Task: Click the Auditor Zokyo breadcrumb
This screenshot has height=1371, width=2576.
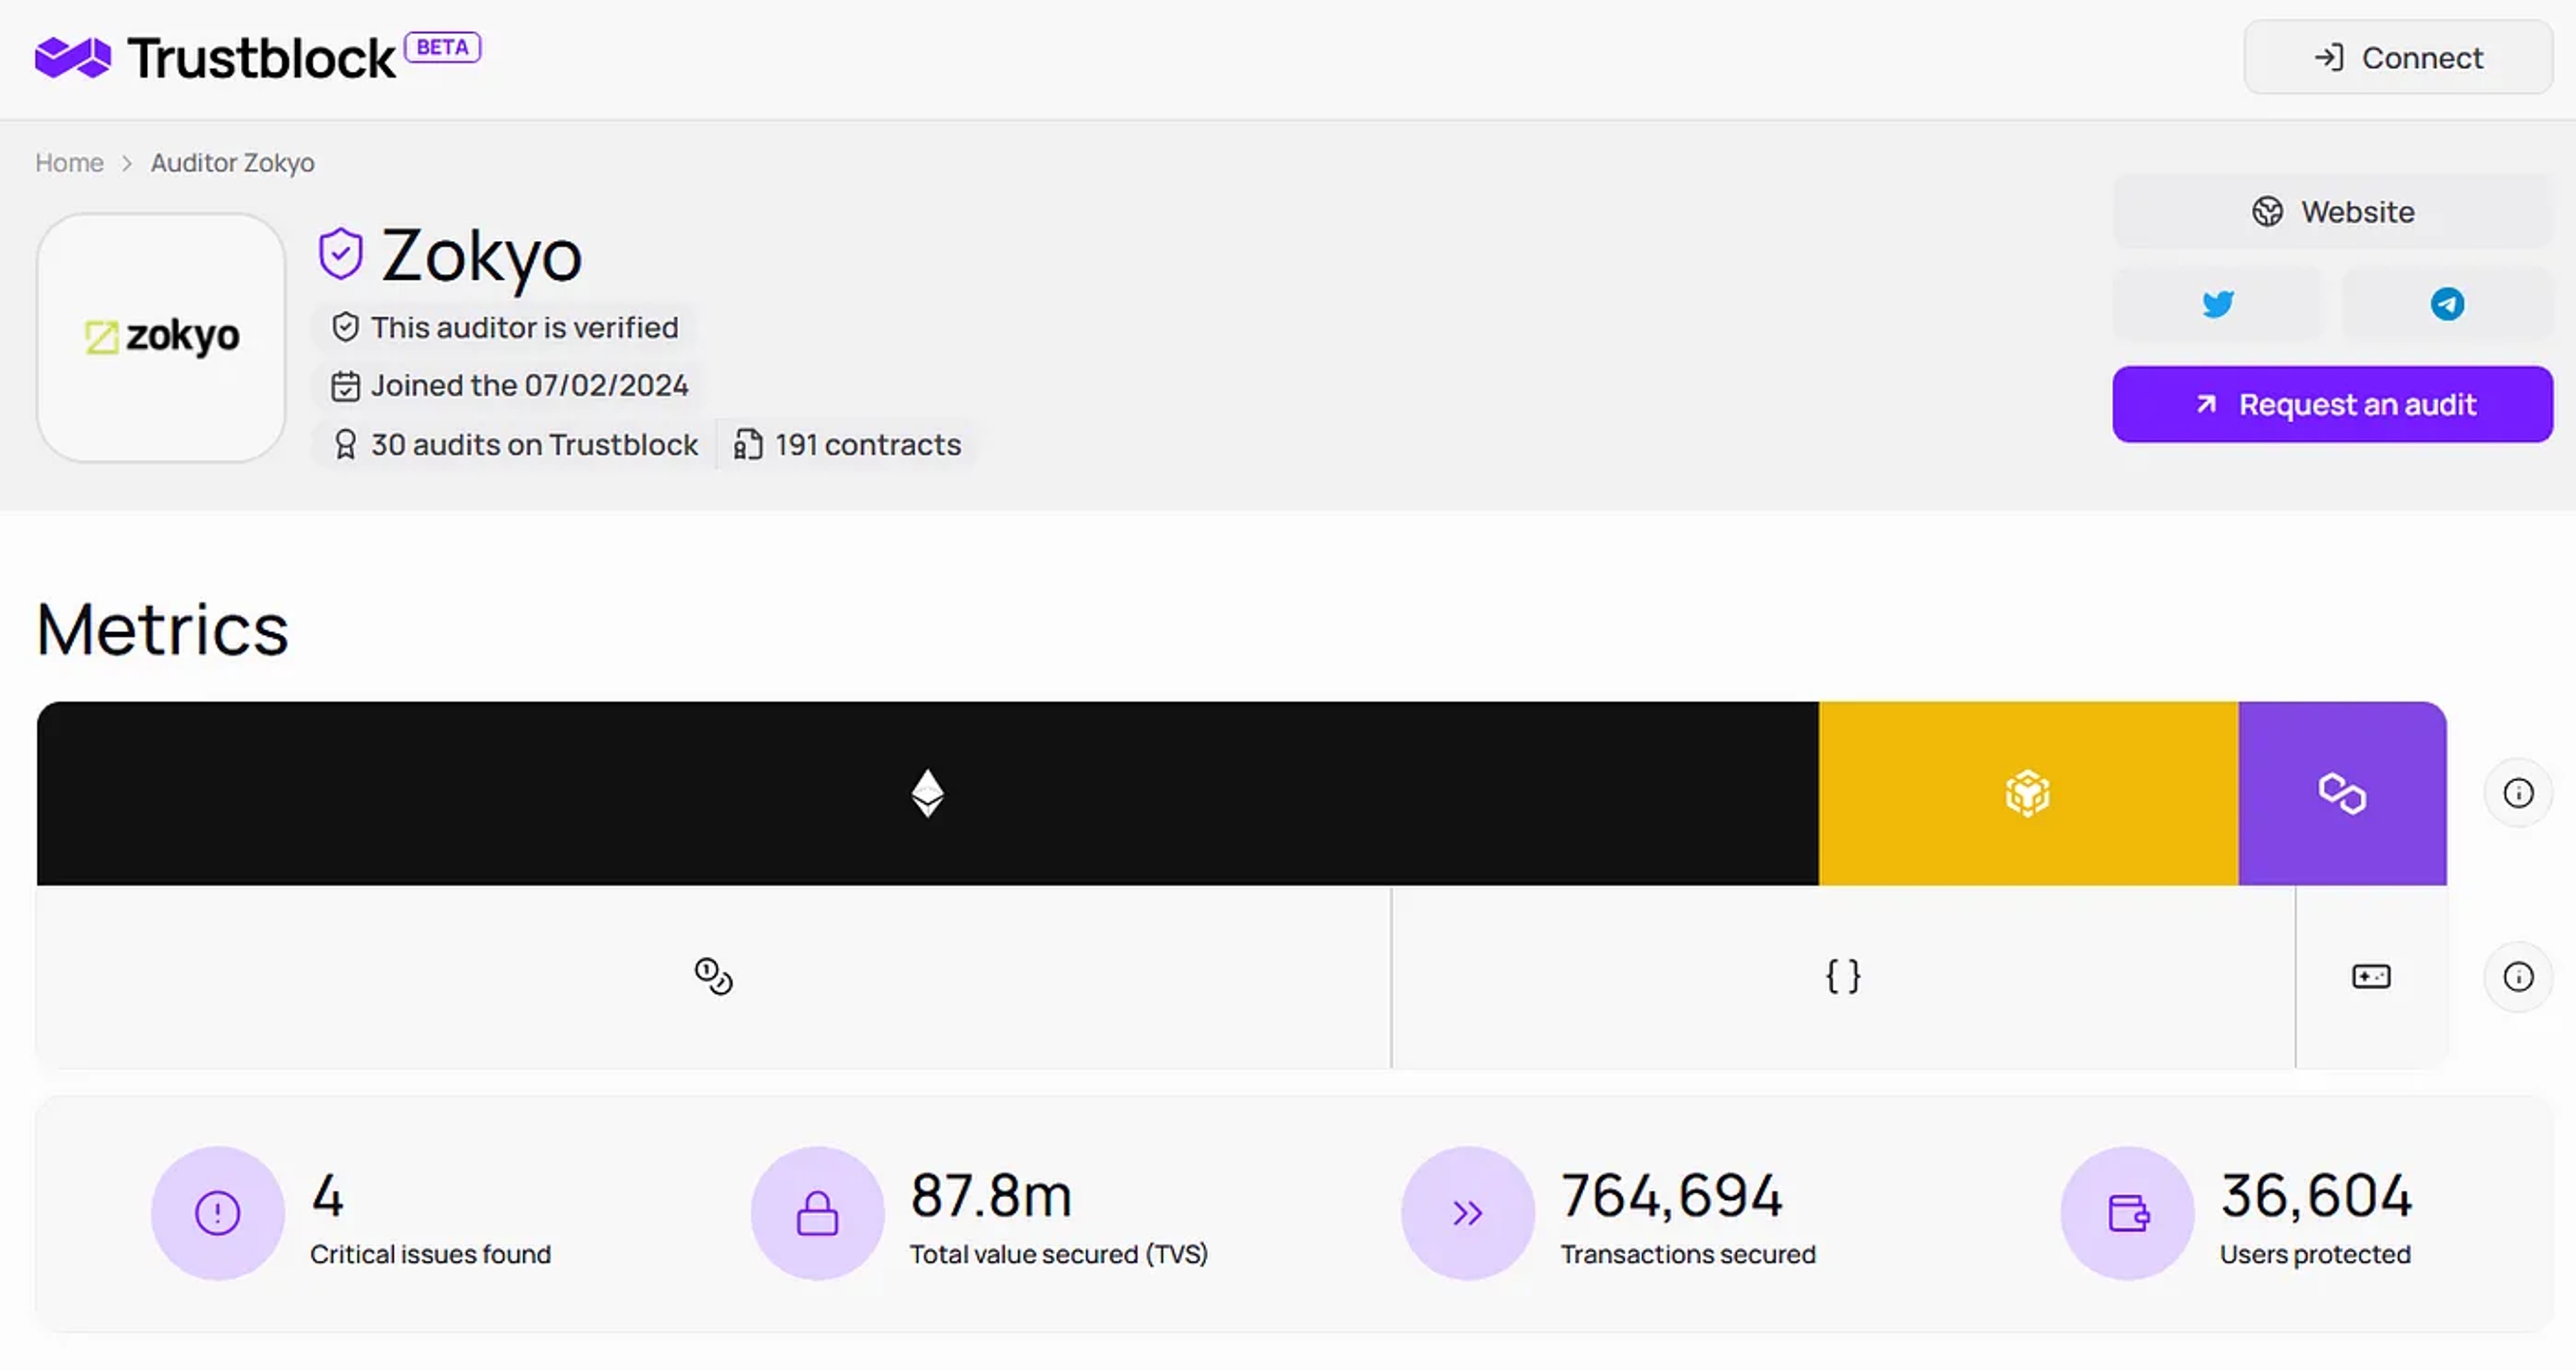Action: tap(232, 162)
